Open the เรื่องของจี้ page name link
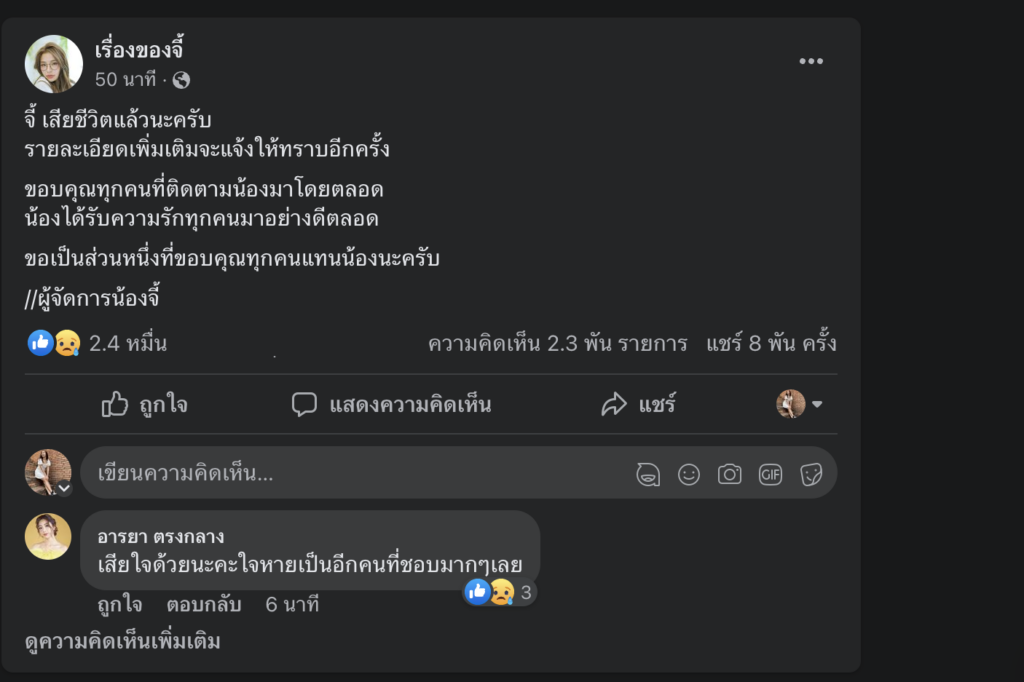The image size is (1024, 682). [139, 50]
